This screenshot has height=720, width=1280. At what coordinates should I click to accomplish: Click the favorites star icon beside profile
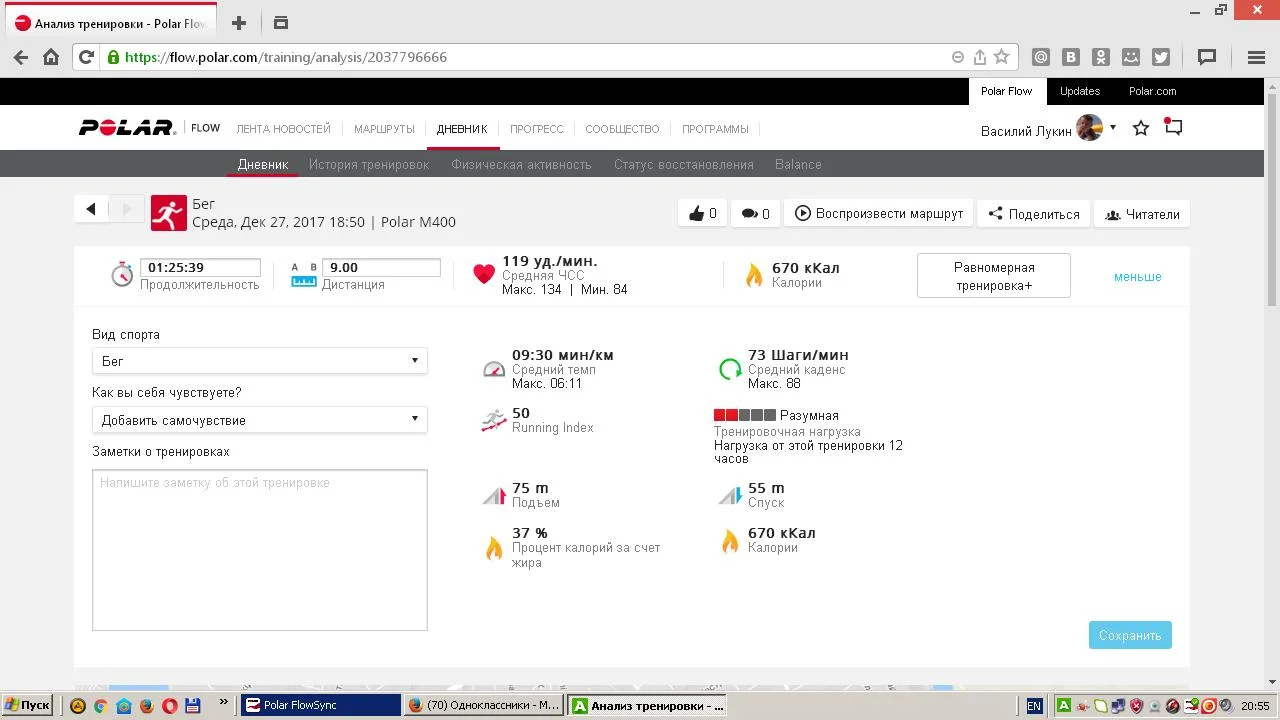(1140, 128)
